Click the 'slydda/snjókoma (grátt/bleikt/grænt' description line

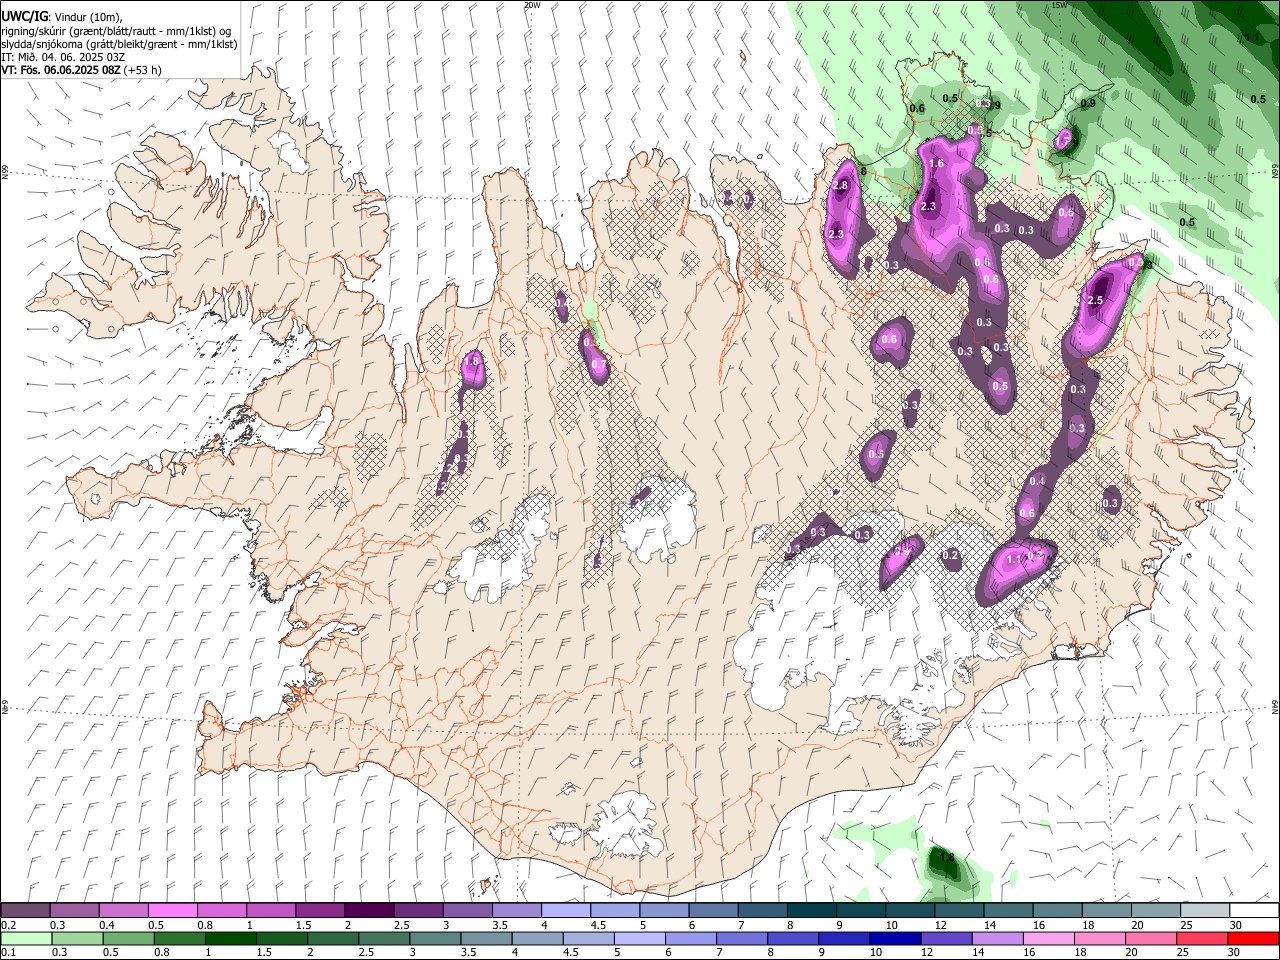coord(120,44)
